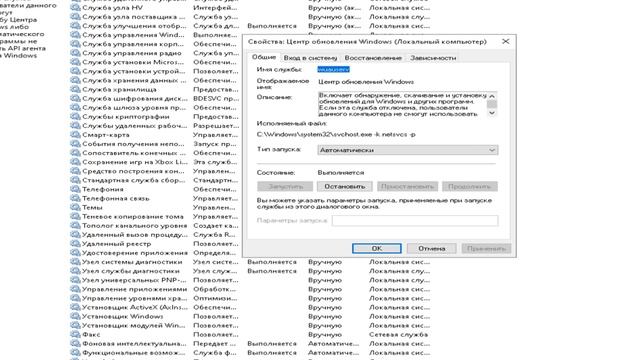Screen dimensions: 640x360
Task: Select the Узел универсальных PNP row
Action: point(250,280)
